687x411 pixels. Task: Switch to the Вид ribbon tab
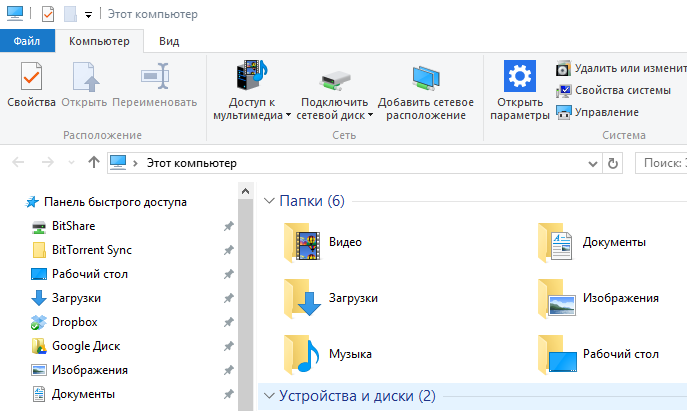coord(169,41)
